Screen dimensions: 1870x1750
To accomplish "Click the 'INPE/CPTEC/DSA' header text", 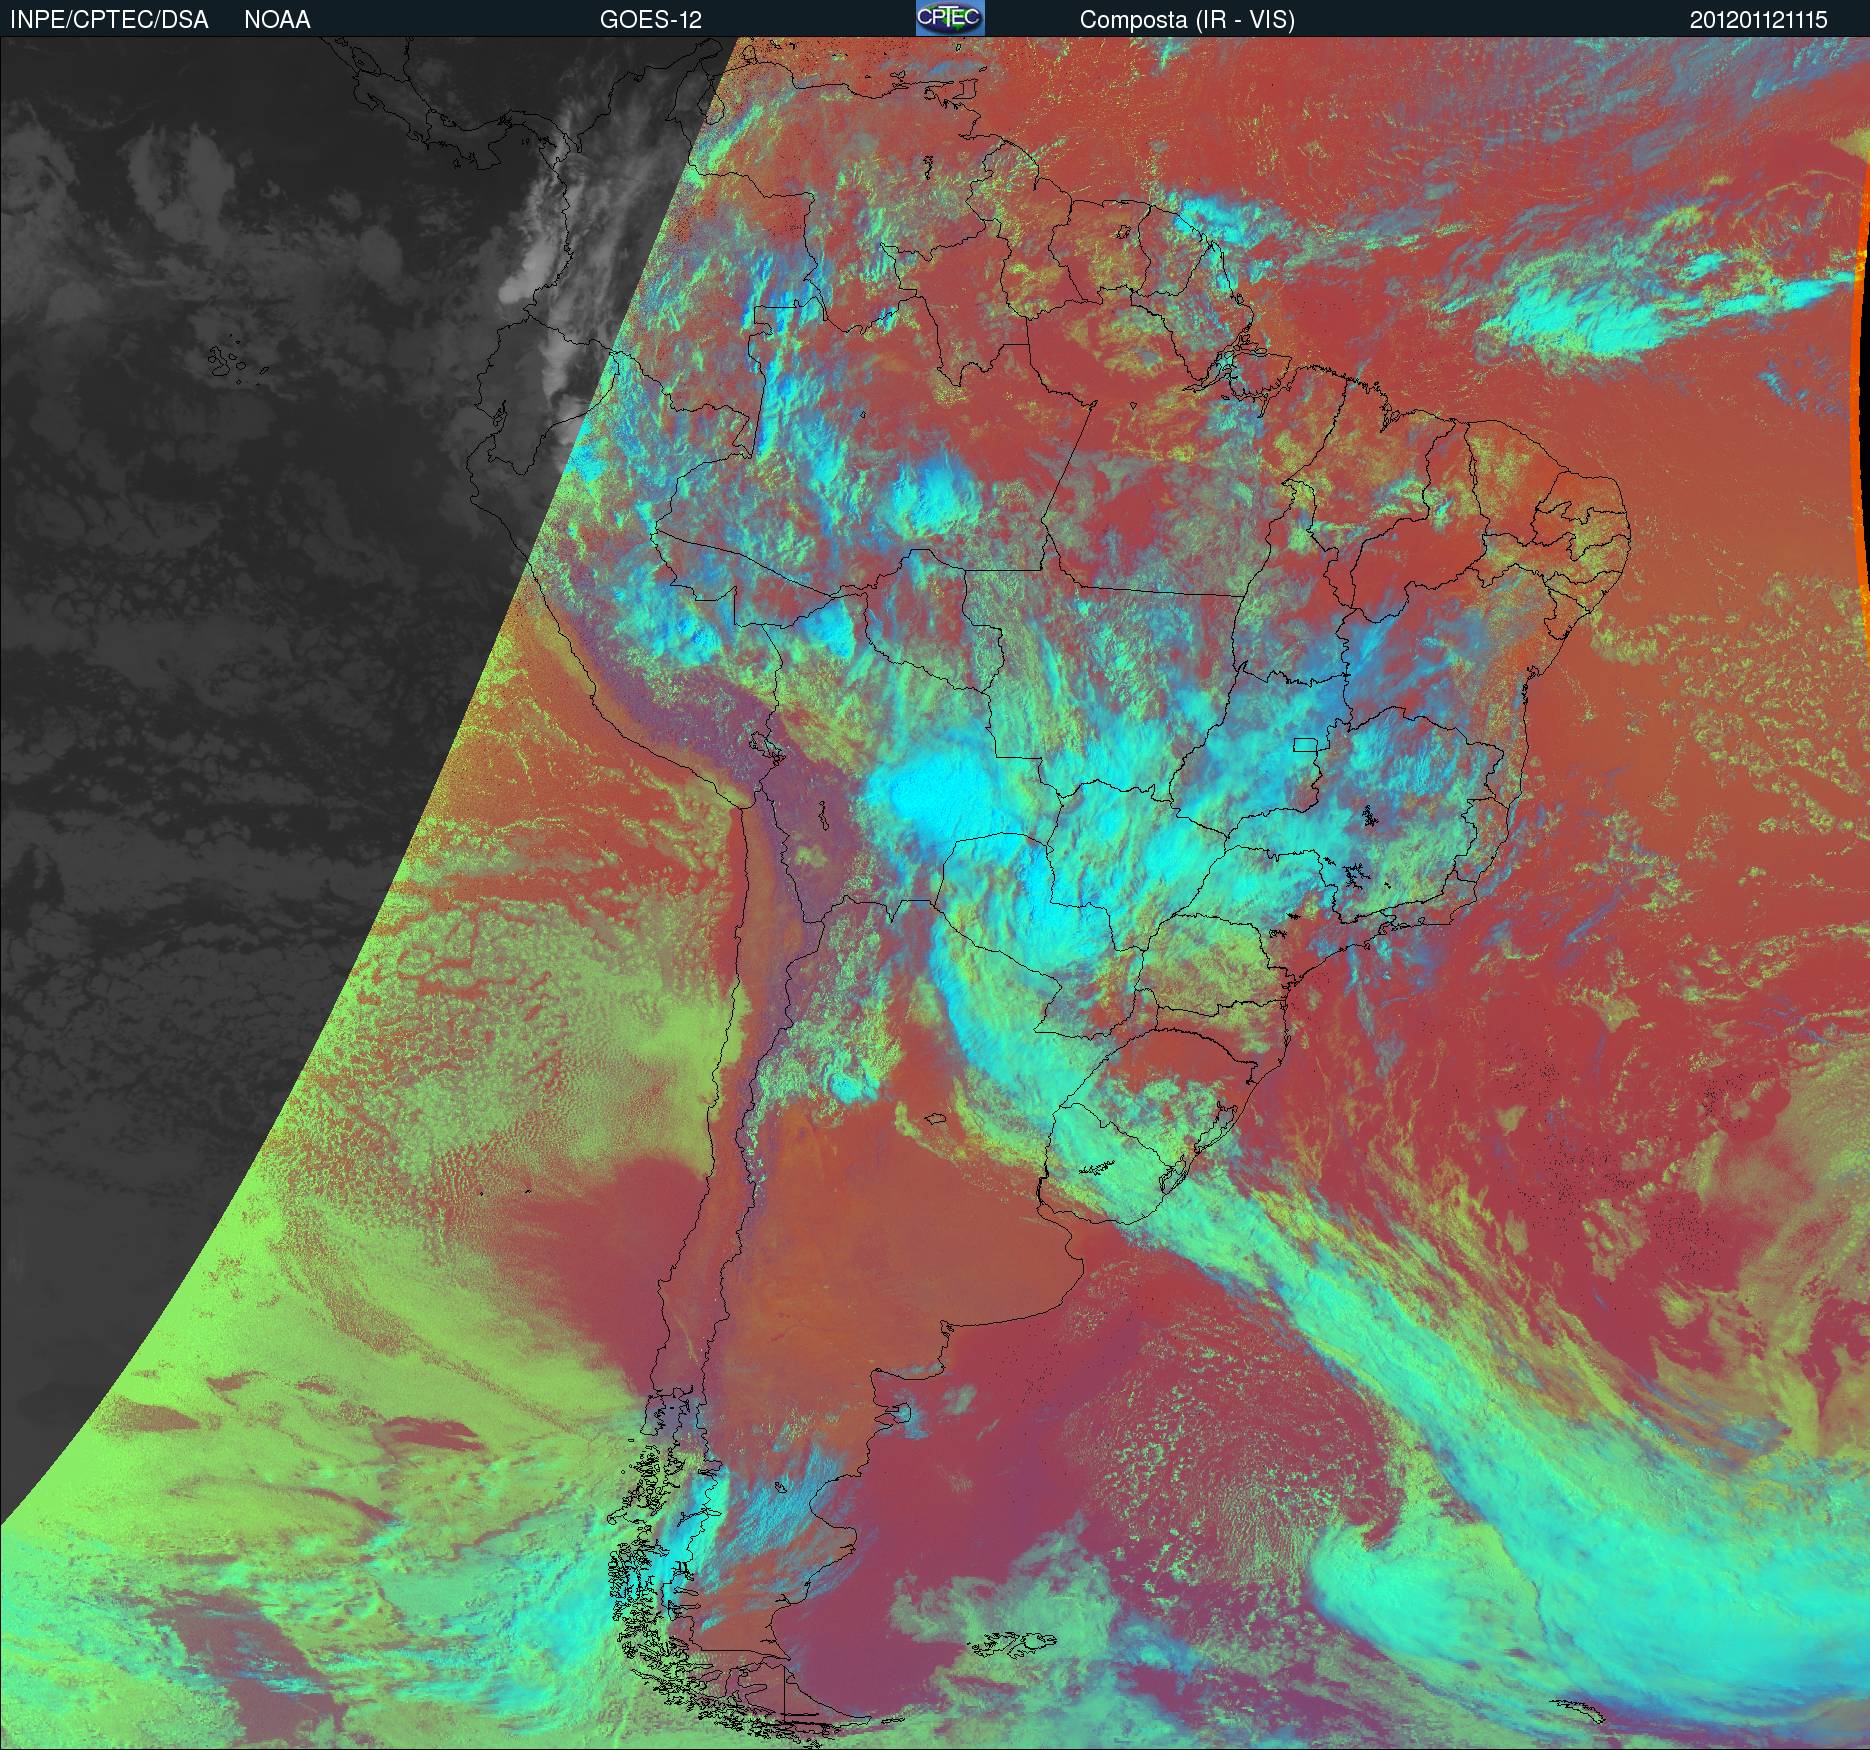I will 109,20.
